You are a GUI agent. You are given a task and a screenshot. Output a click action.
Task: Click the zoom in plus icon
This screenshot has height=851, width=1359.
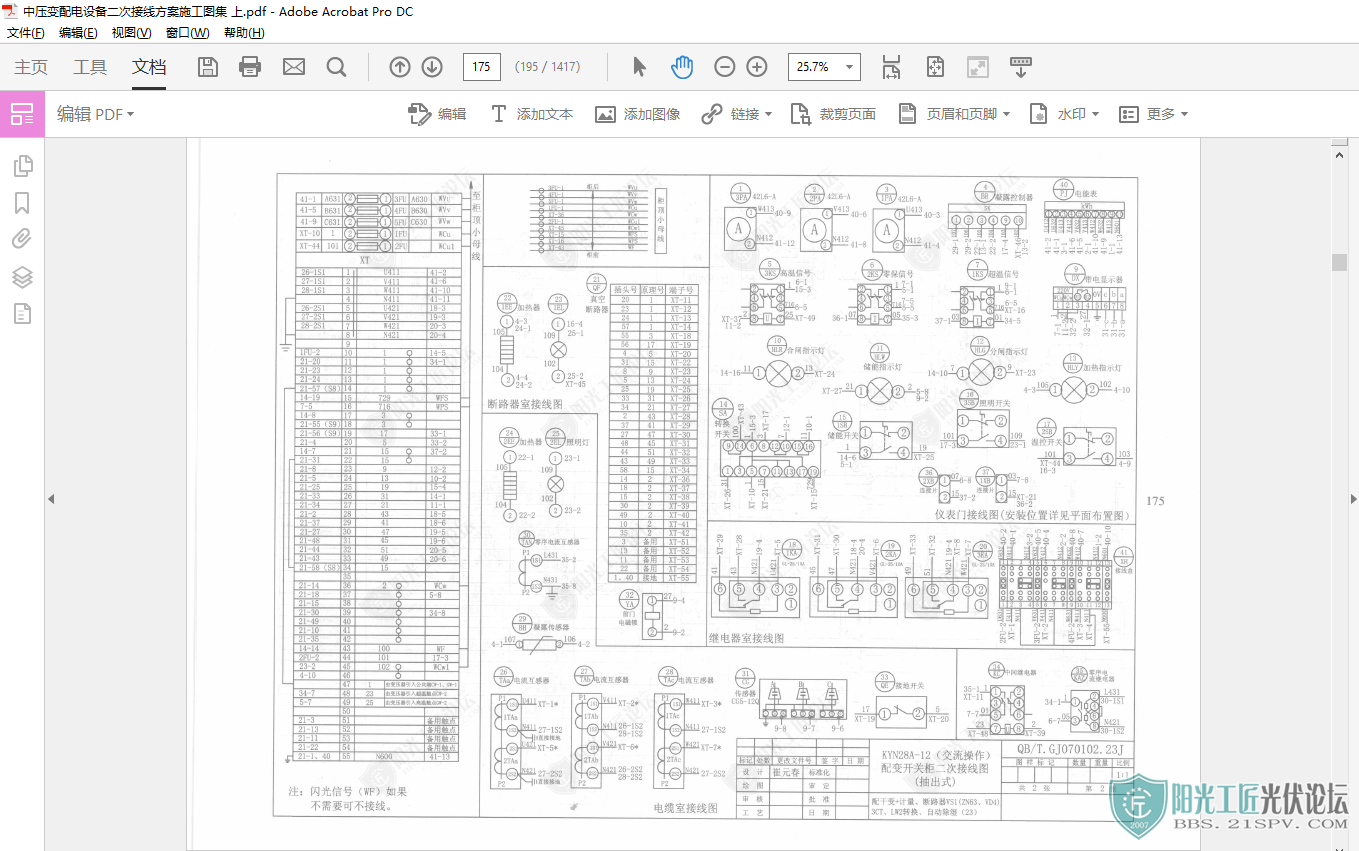coord(757,67)
